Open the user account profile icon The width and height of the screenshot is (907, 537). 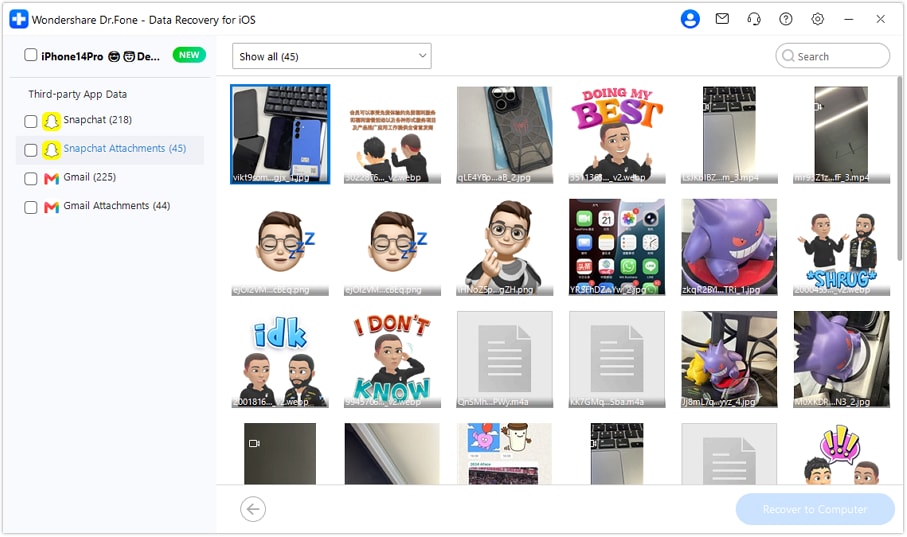pyautogui.click(x=690, y=19)
